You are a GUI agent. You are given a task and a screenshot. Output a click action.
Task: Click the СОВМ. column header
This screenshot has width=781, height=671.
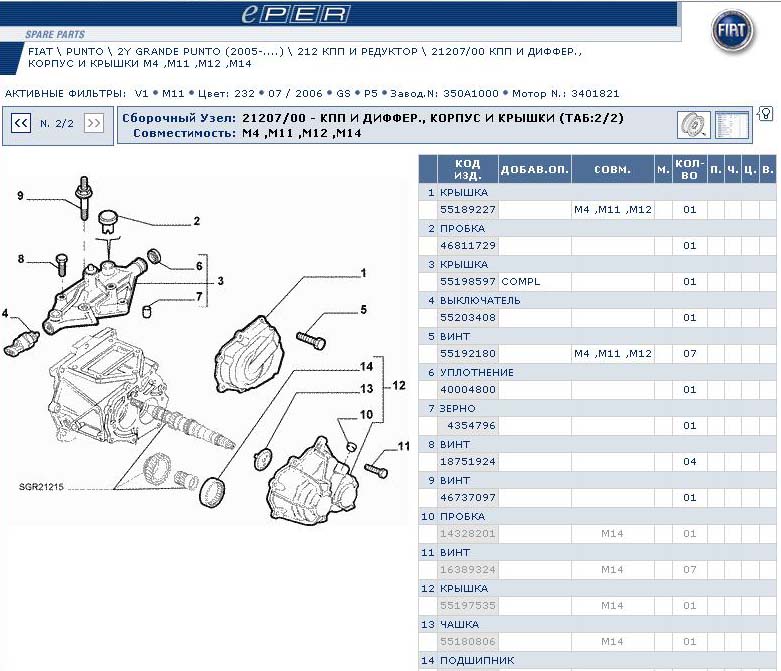click(612, 169)
